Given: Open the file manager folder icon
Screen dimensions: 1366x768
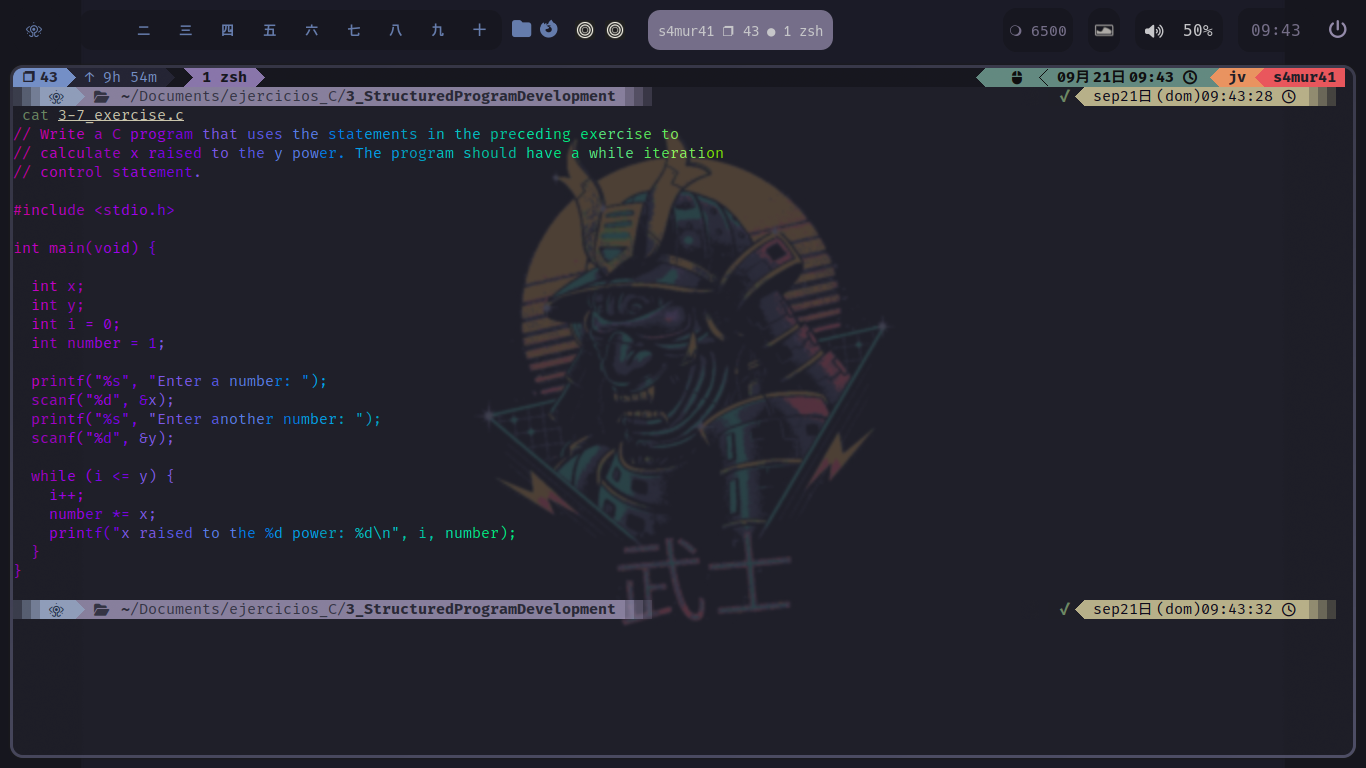Looking at the screenshot, I should (x=521, y=29).
